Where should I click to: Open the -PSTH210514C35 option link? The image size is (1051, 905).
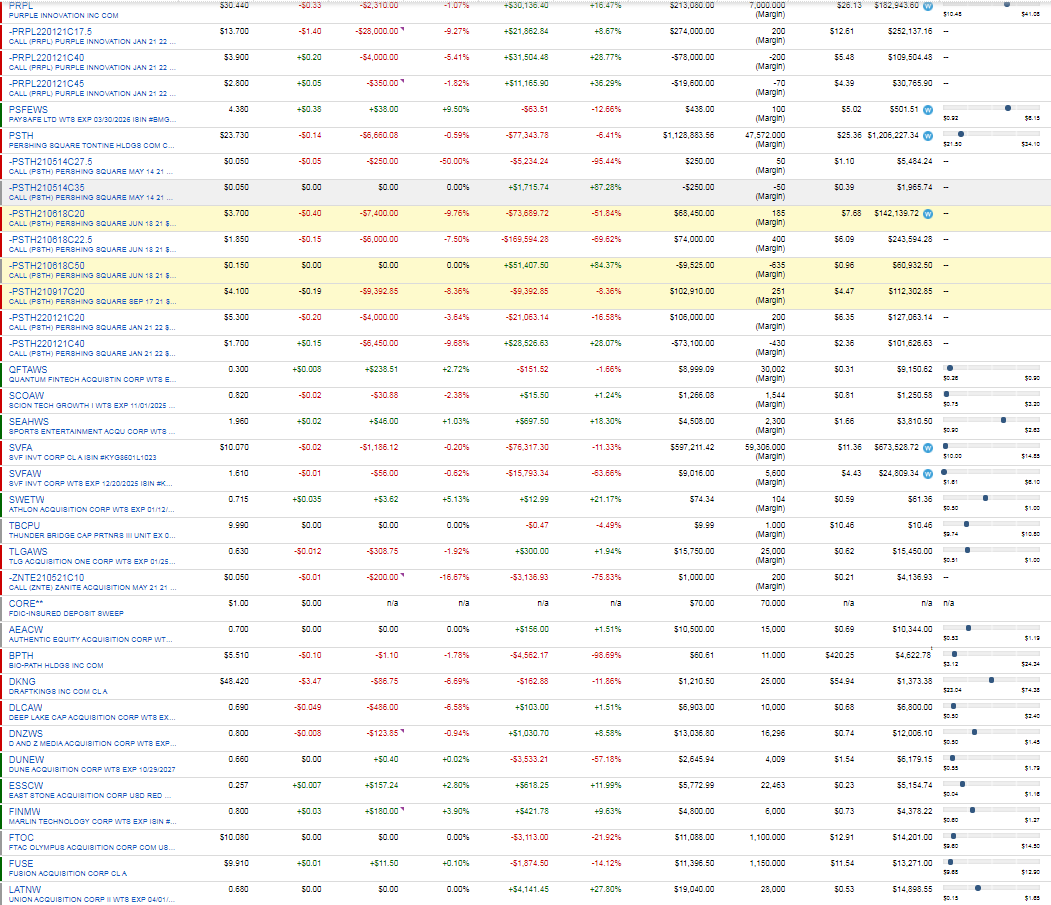click(x=46, y=188)
